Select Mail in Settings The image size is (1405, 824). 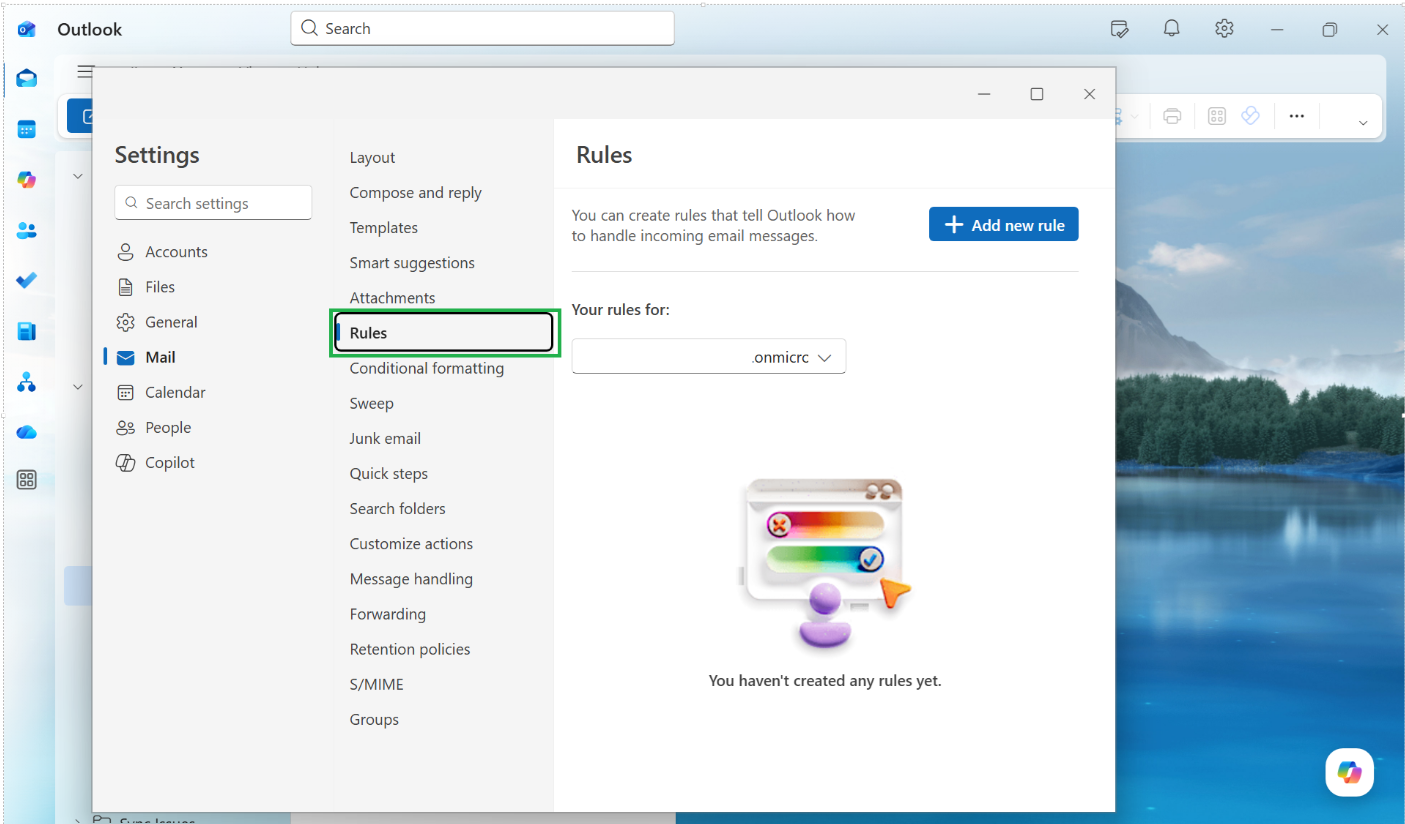tap(146, 357)
